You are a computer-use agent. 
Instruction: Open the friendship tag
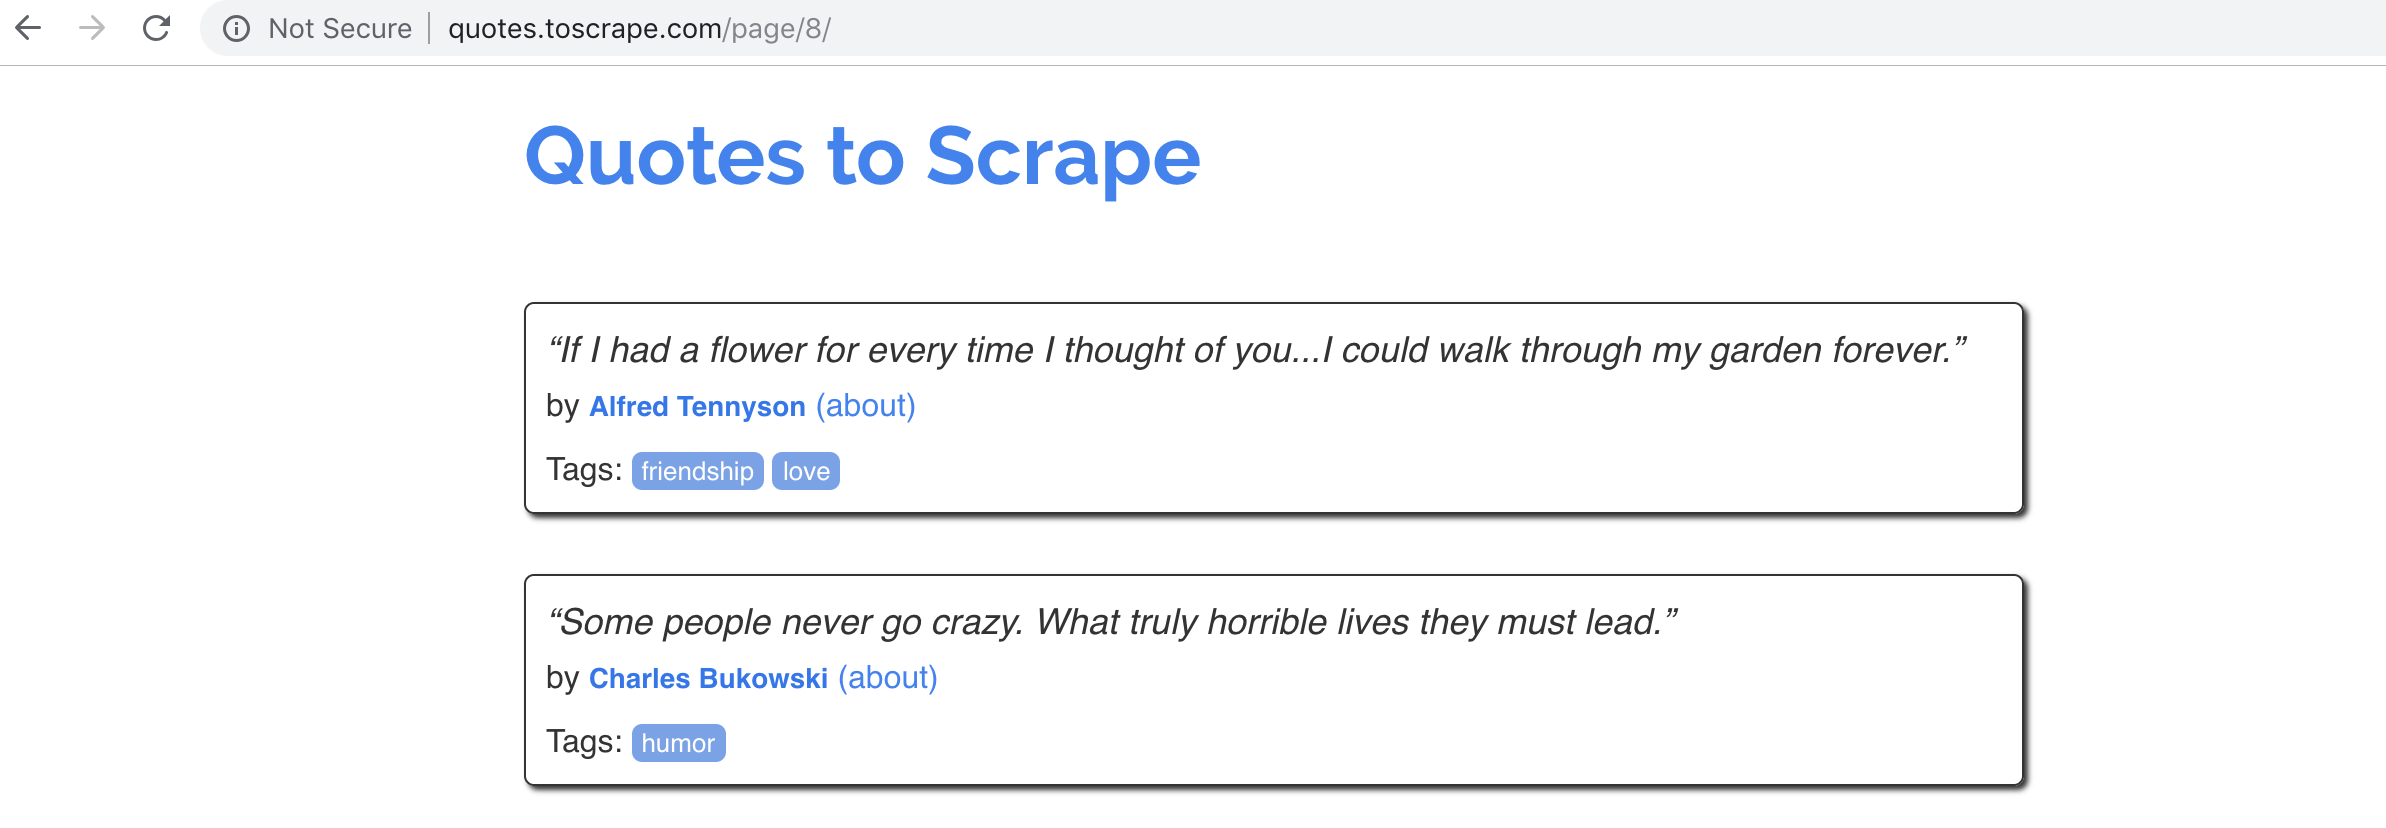(697, 470)
